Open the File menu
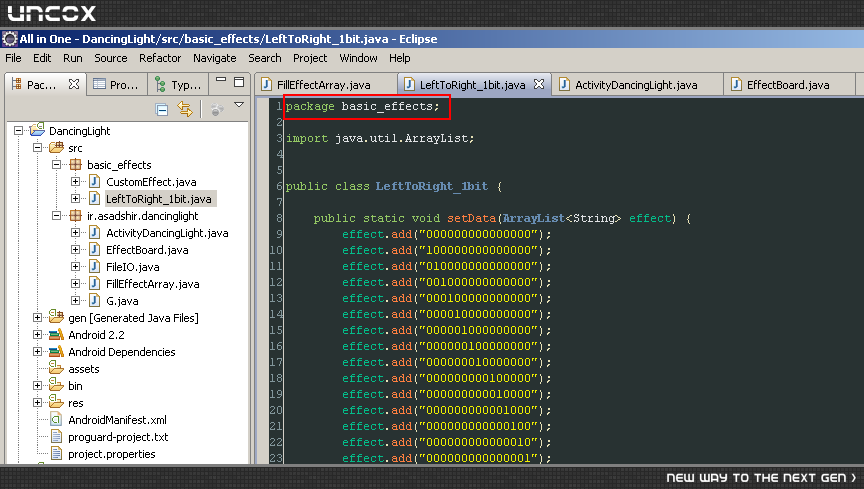The image size is (864, 489). [13, 58]
